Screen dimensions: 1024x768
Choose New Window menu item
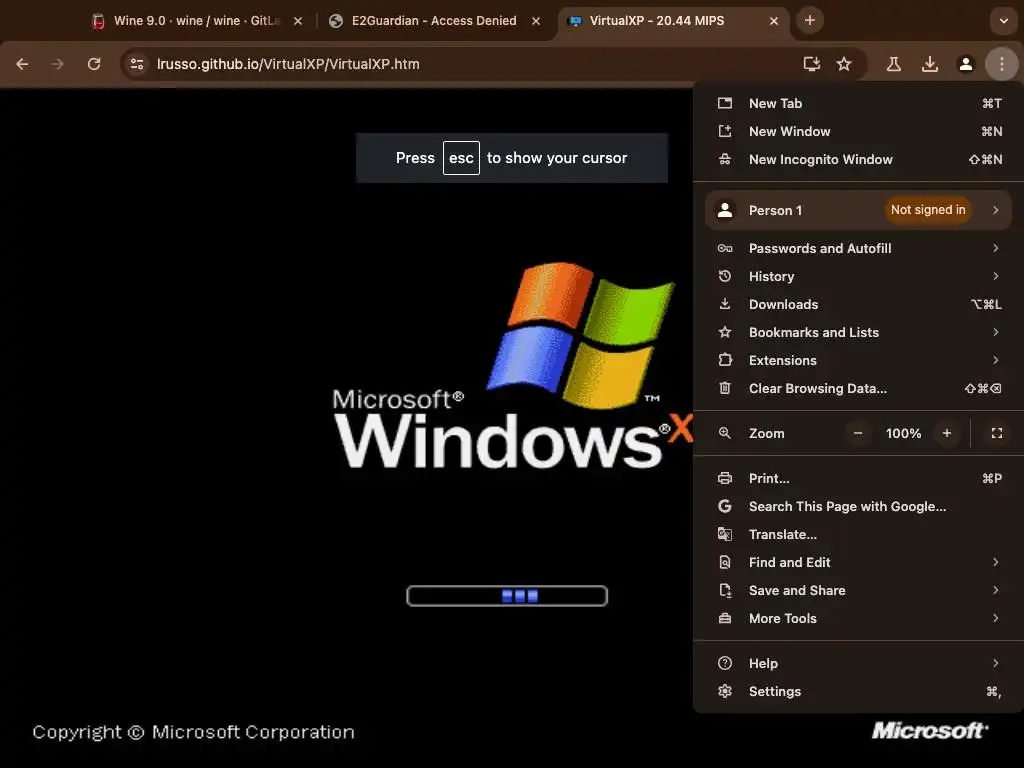pyautogui.click(x=859, y=131)
